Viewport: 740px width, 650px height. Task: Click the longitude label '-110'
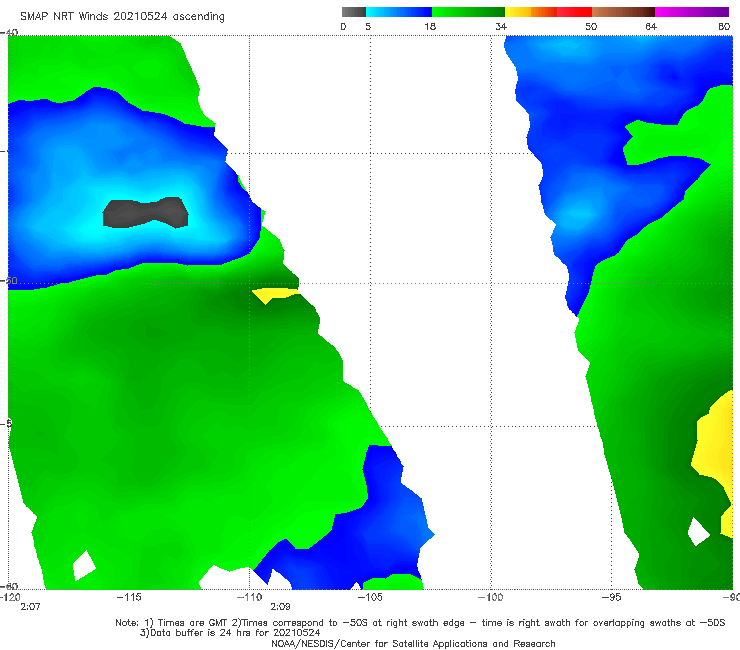tap(249, 597)
